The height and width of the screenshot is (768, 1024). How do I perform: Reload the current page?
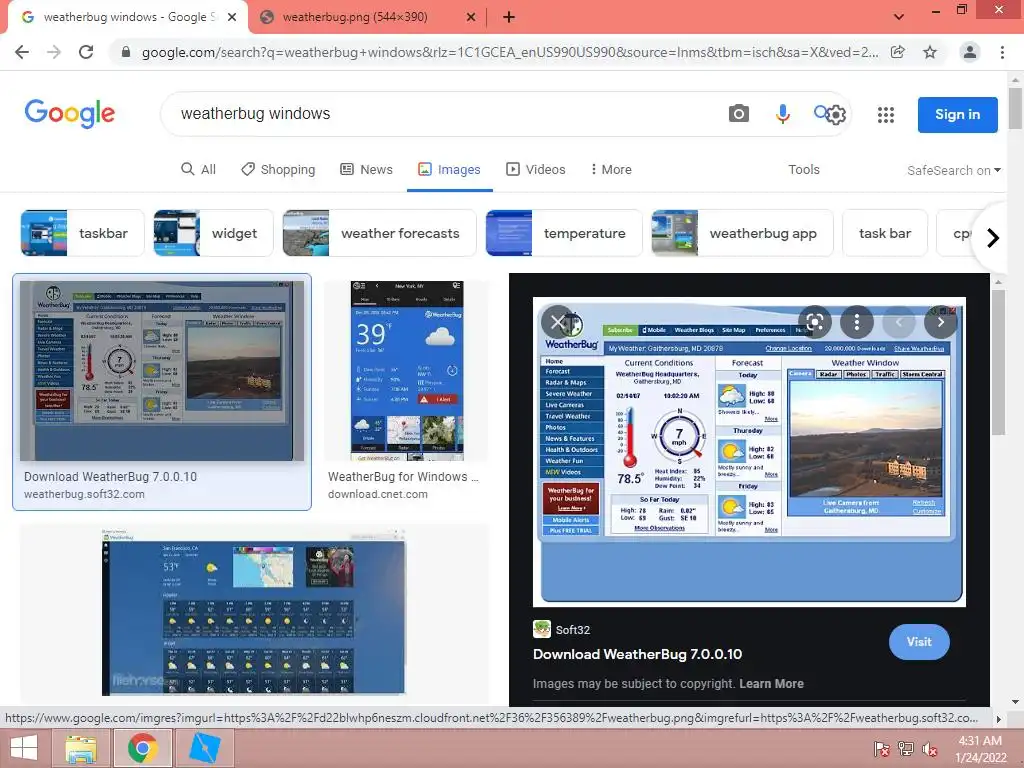pos(86,52)
